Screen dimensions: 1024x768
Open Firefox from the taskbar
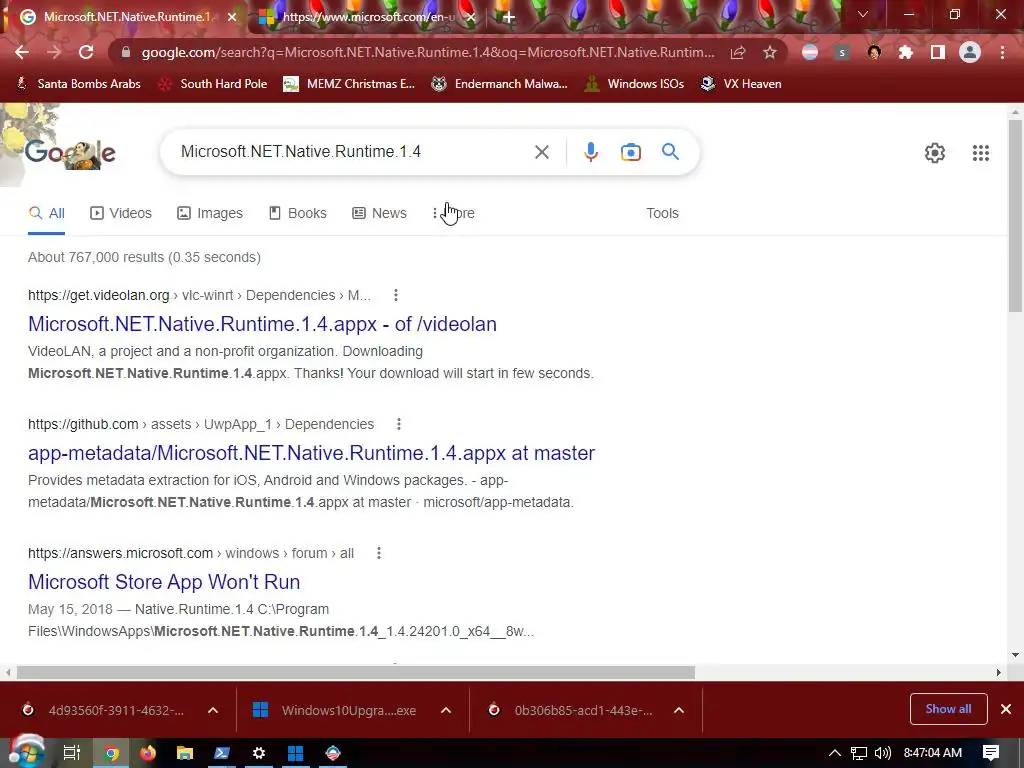[148, 753]
